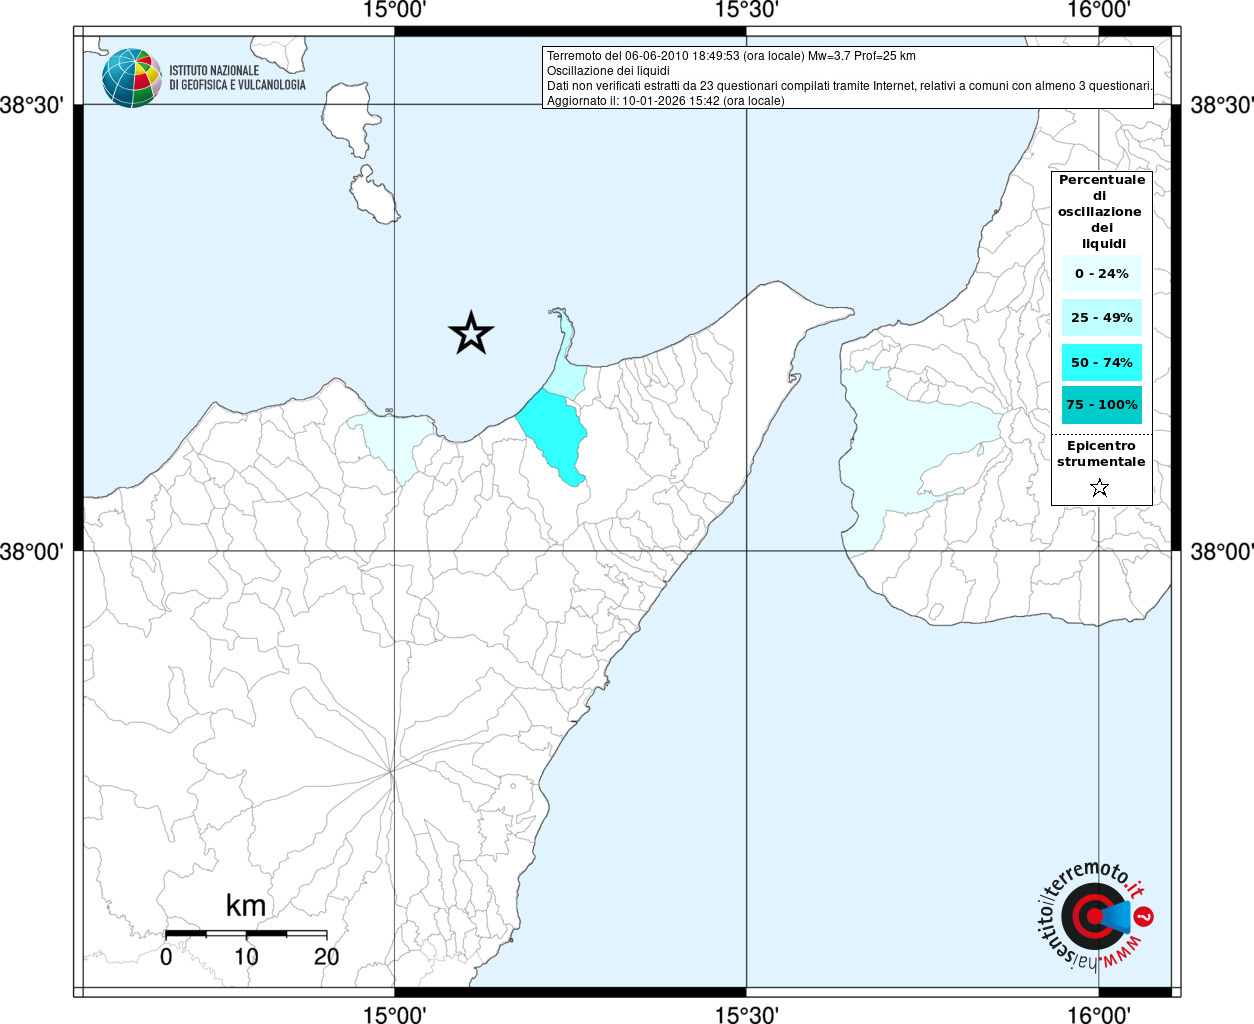Screen dimensions: 1254x1024
Task: Click the right 38°00' latitude label
Action: pyautogui.click(x=1221, y=551)
